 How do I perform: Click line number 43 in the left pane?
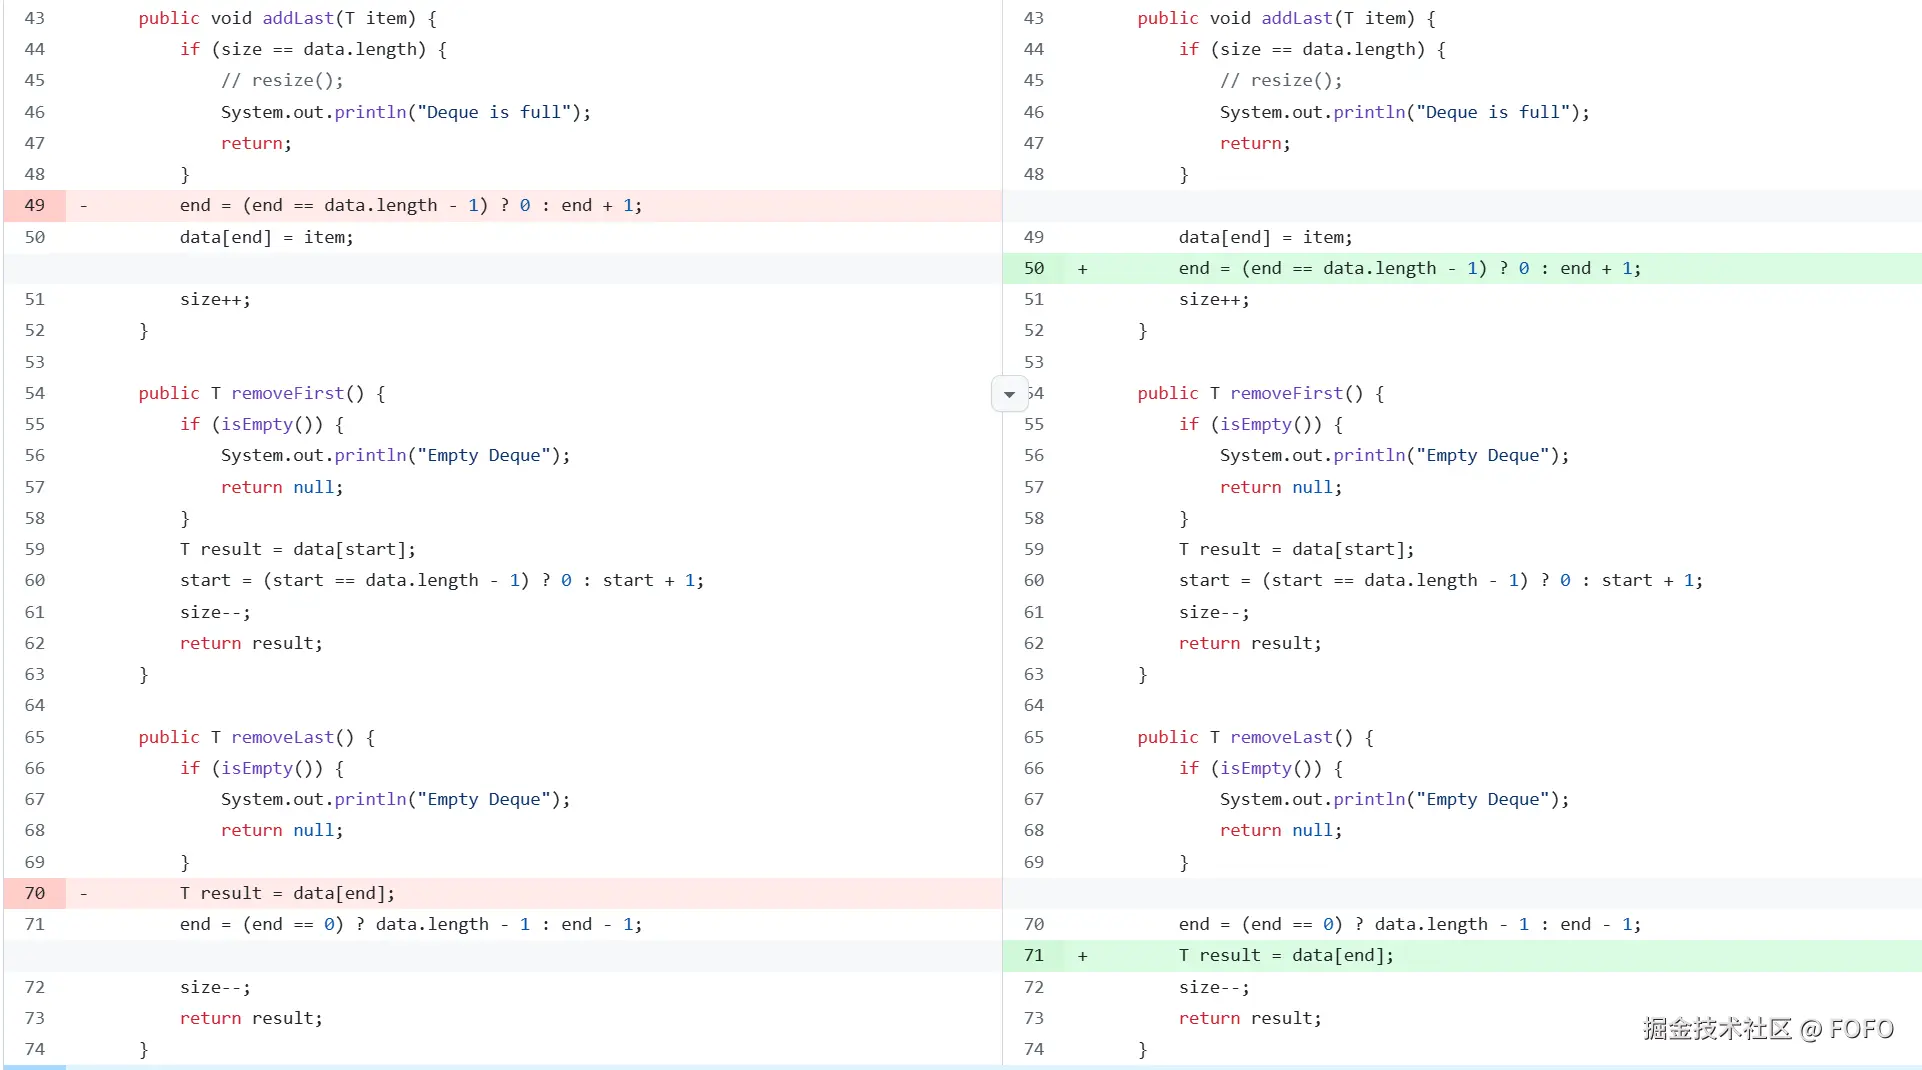35,19
